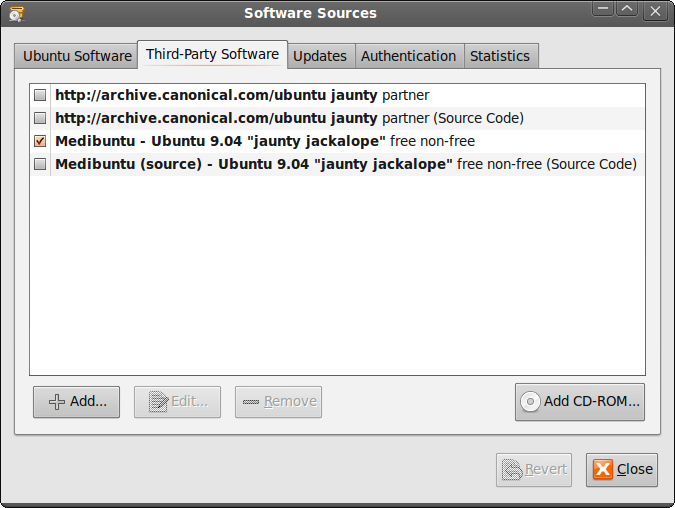This screenshot has height=508, width=675.
Task: Click the Edit pencil icon
Action: [x=157, y=401]
